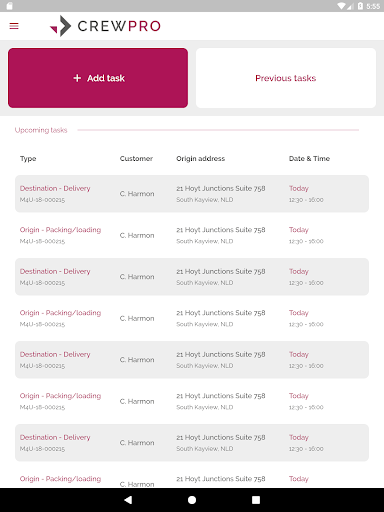Viewport: 384px width, 512px height.
Task: Open the third Origin - Packing/loading task
Action: pyautogui.click(x=192, y=401)
